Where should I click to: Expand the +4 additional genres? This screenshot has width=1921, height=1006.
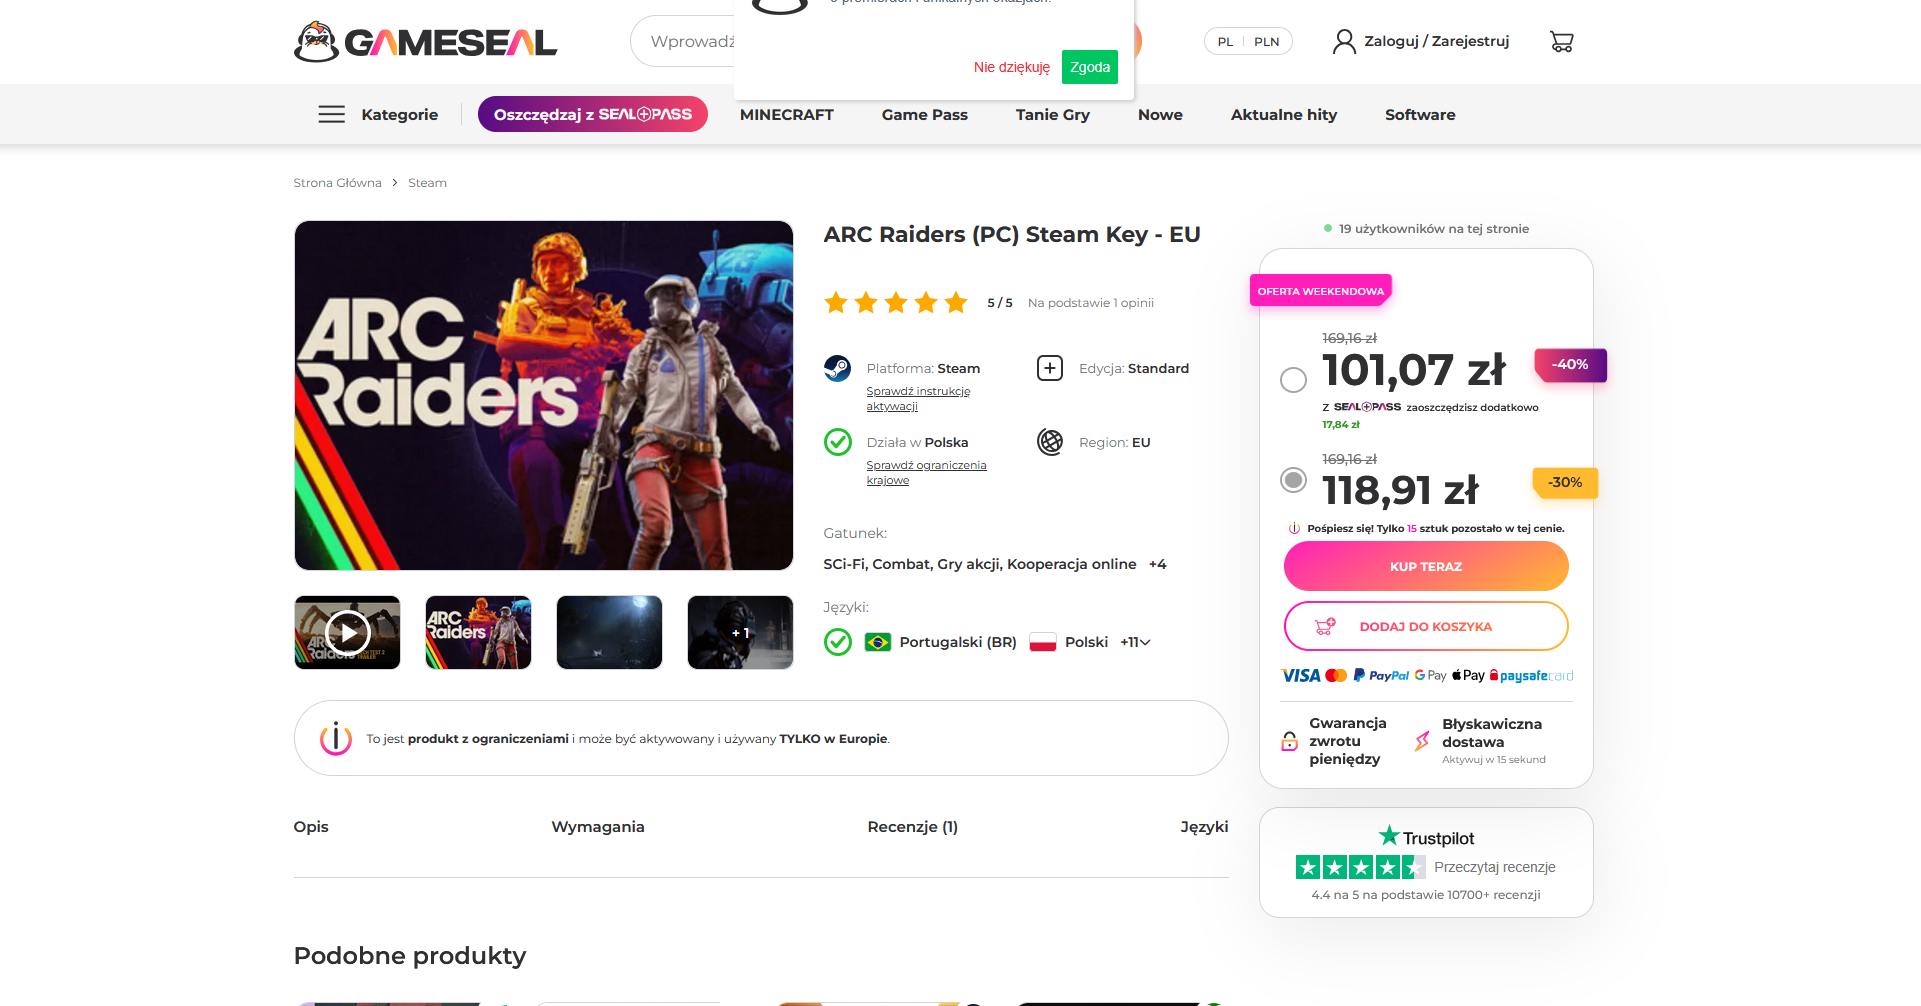coord(1157,564)
